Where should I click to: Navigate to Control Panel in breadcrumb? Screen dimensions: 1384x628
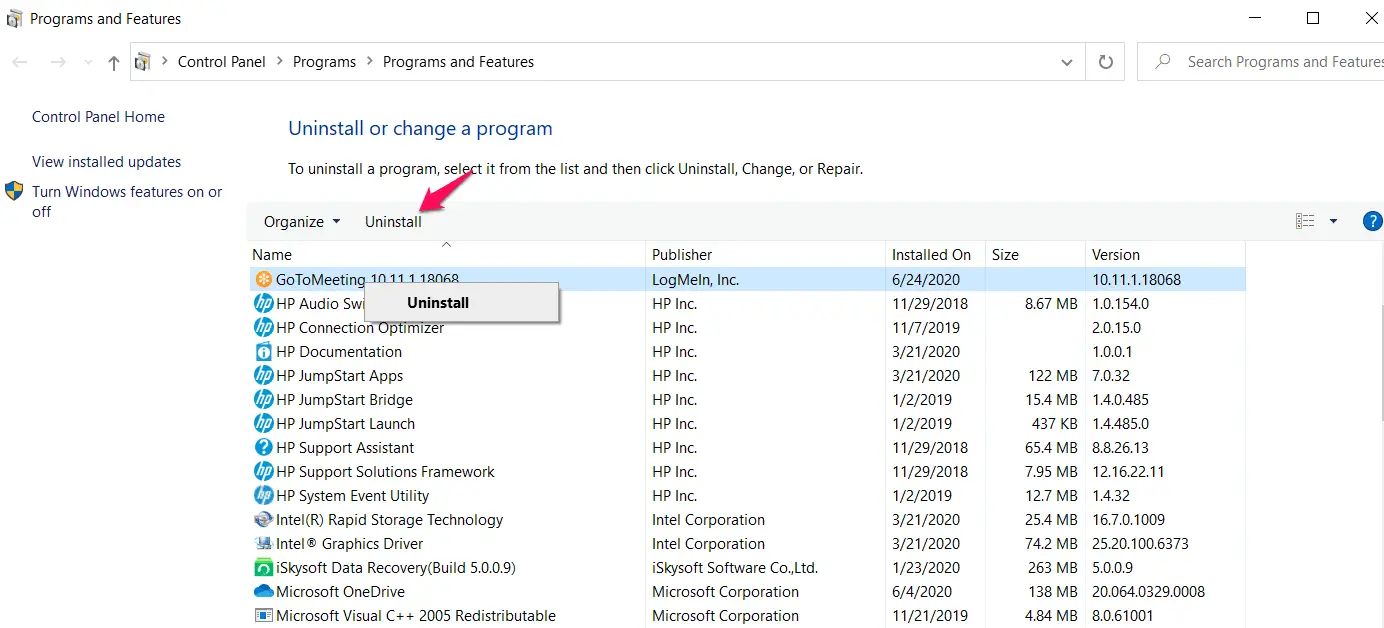222,62
